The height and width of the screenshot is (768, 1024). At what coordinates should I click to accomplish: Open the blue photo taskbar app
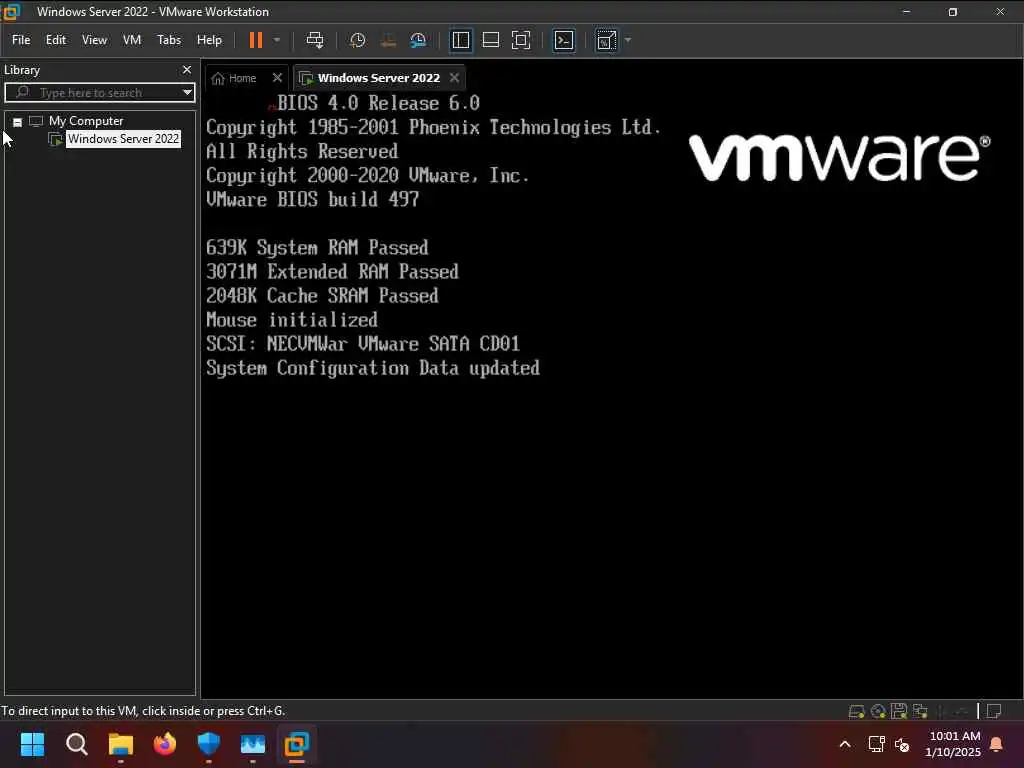(253, 744)
